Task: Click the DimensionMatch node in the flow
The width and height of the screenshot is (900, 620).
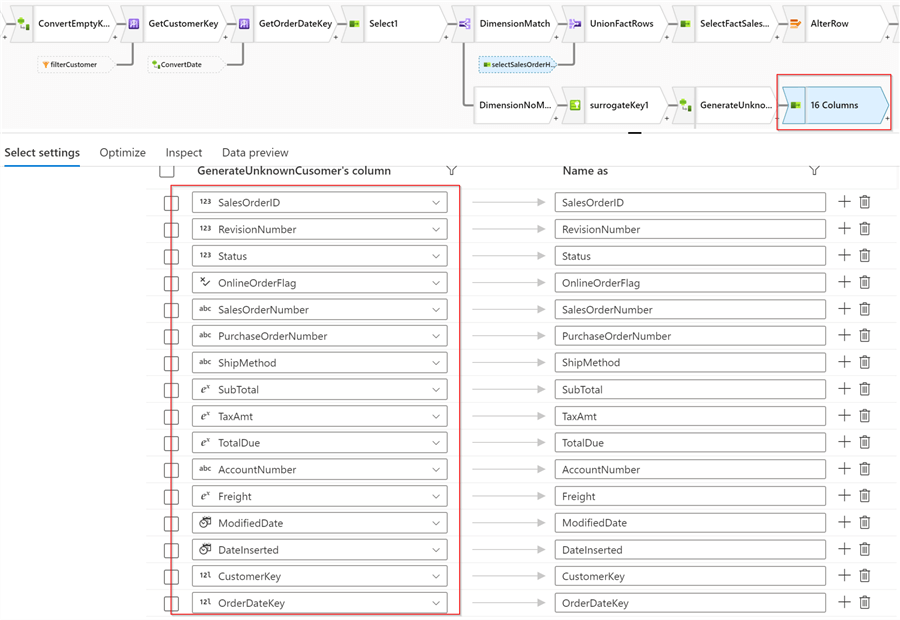Action: 514,24
